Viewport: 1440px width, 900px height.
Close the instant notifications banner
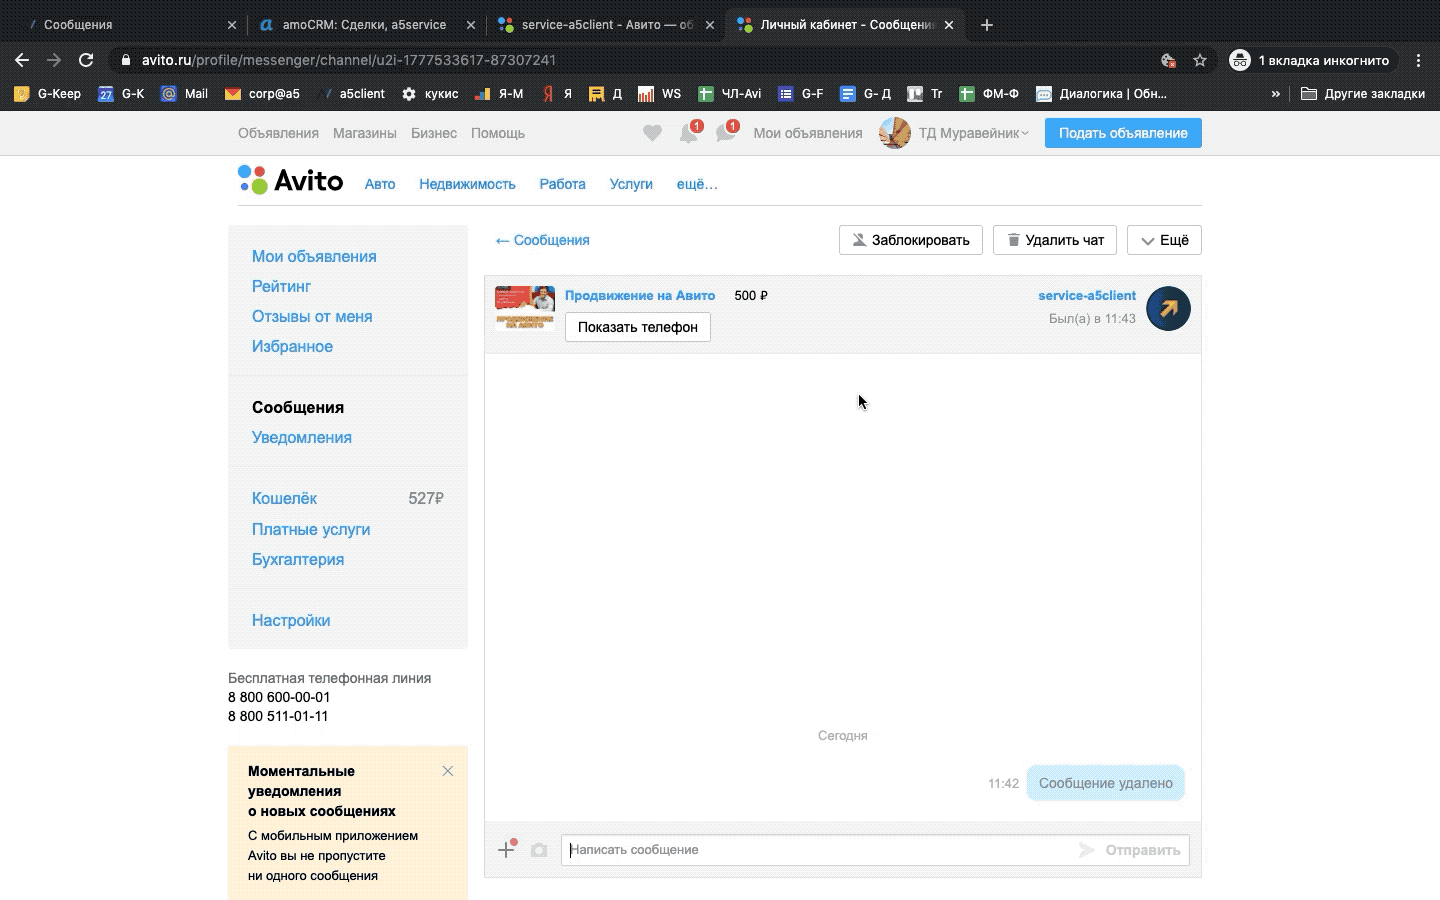click(448, 771)
